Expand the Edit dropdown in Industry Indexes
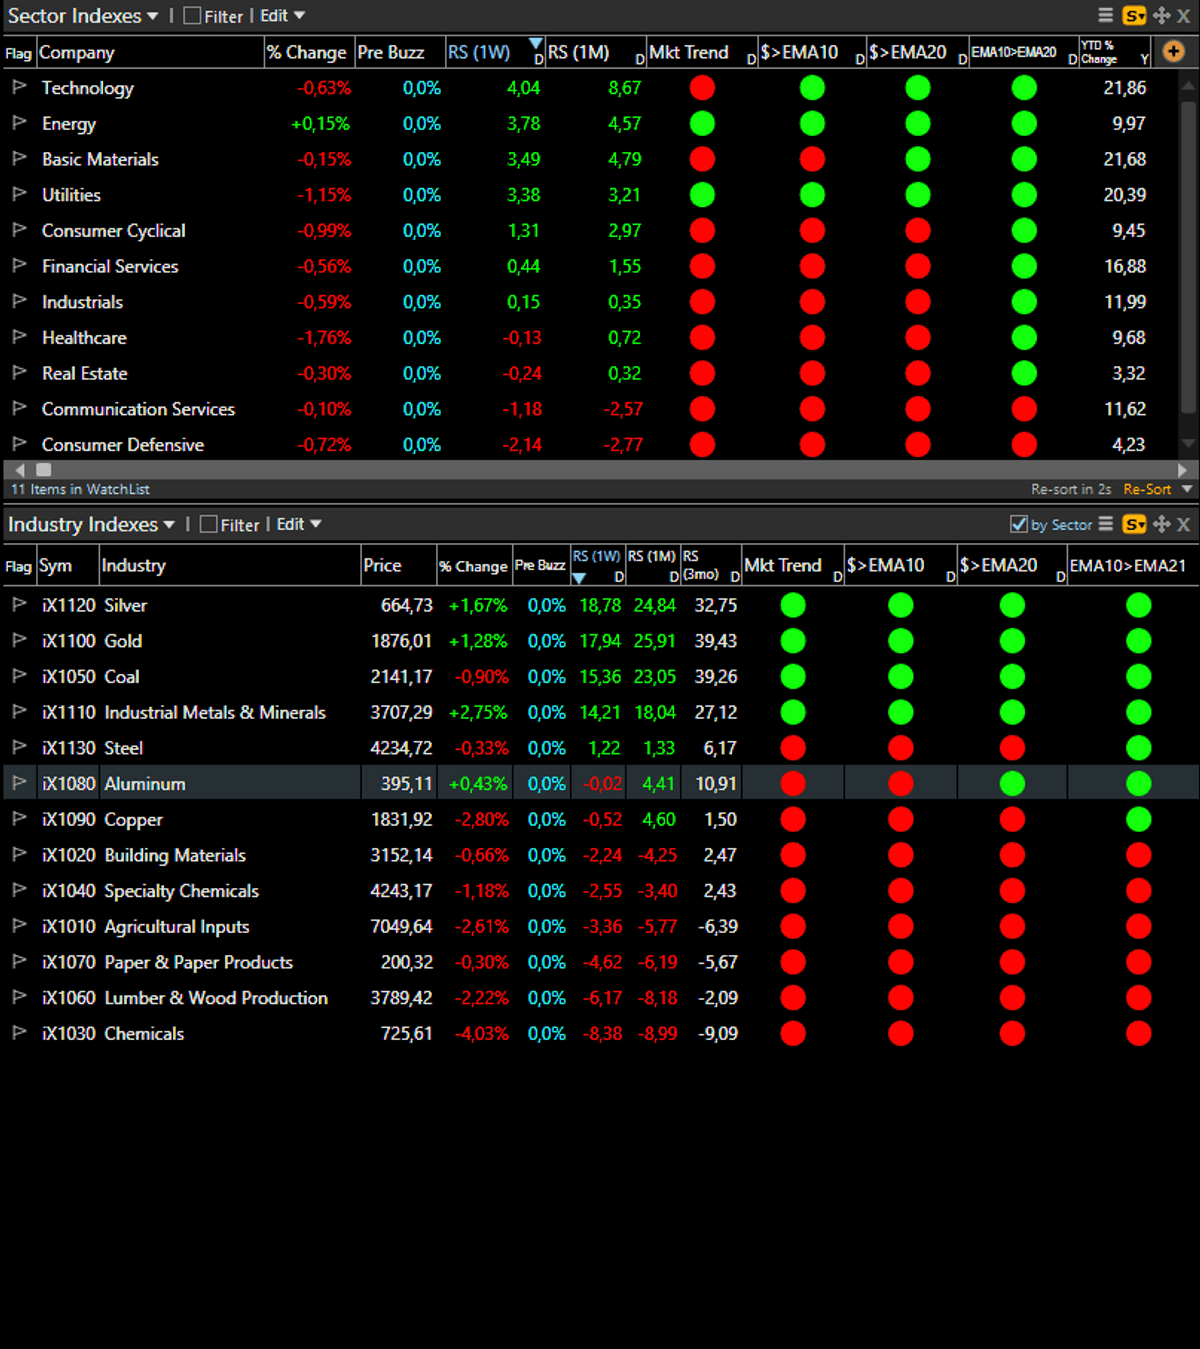The height and width of the screenshot is (1349, 1200). tap(299, 524)
